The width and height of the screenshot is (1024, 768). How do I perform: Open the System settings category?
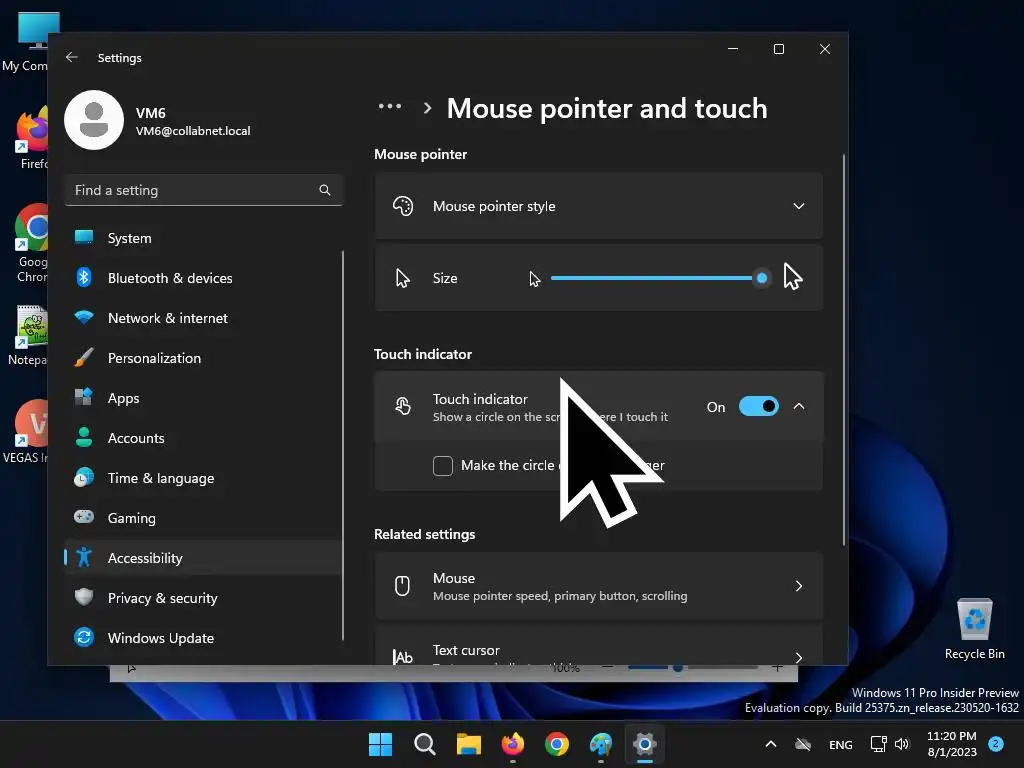click(204, 238)
